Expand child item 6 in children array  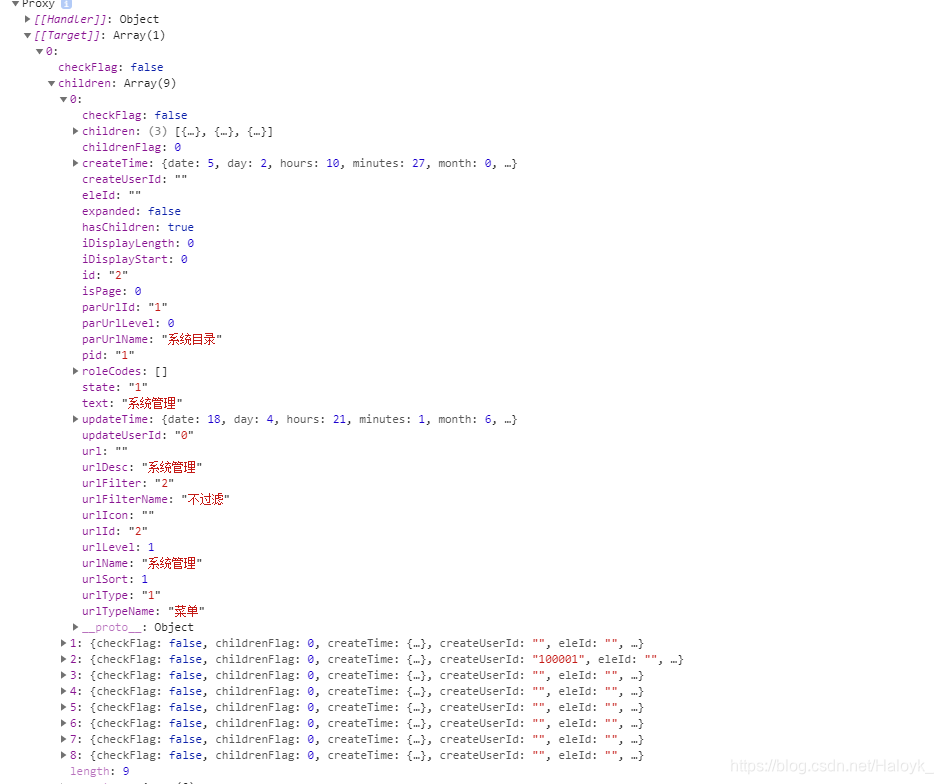tap(63, 723)
